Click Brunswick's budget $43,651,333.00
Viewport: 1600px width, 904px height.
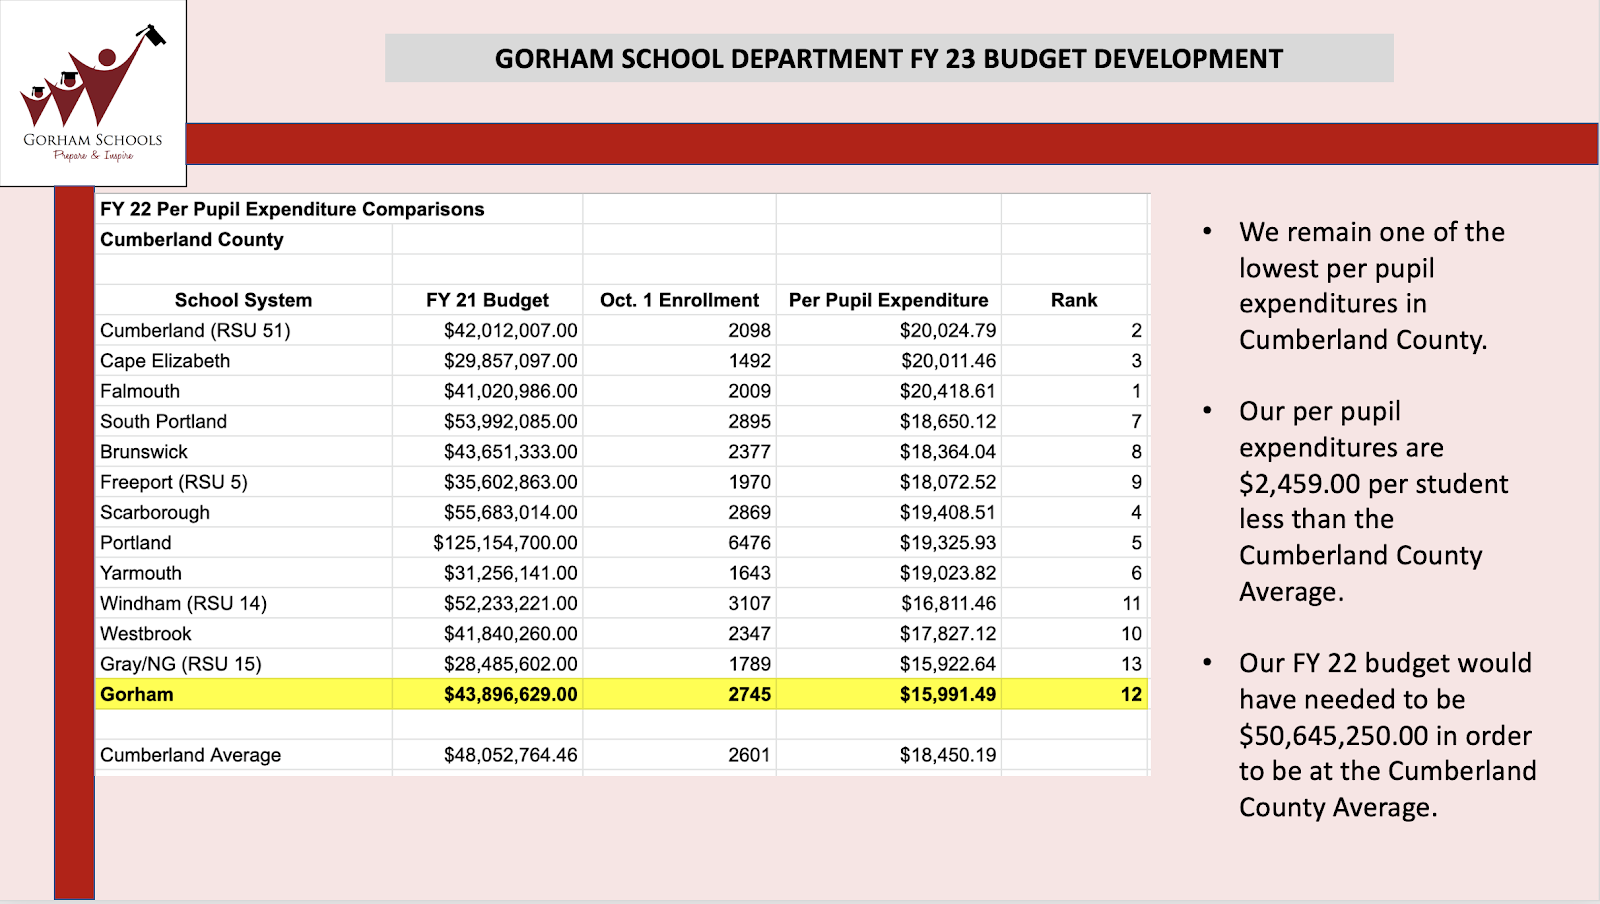[511, 452]
